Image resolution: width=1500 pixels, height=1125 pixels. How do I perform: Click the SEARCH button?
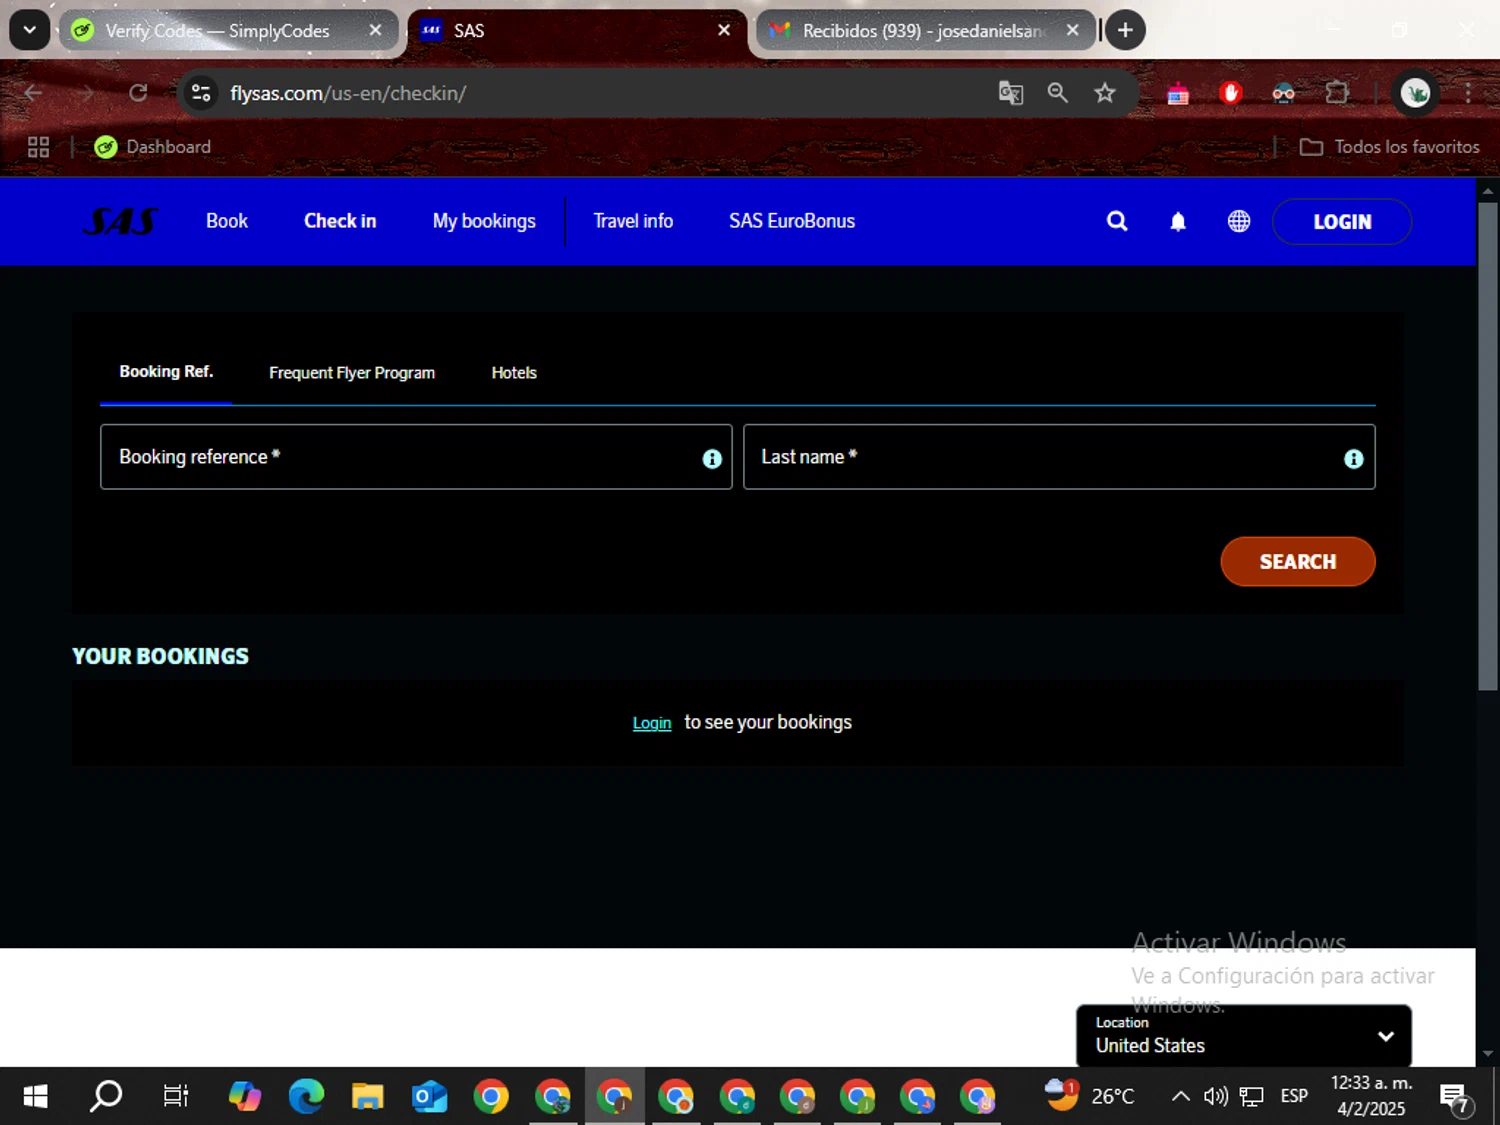point(1298,562)
